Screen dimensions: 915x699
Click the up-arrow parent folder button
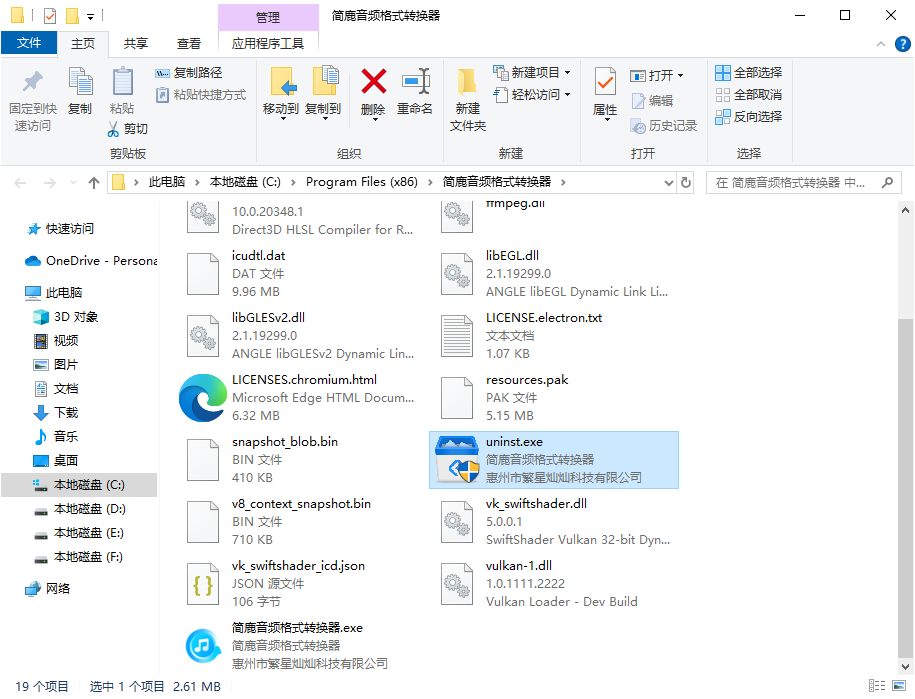point(93,183)
